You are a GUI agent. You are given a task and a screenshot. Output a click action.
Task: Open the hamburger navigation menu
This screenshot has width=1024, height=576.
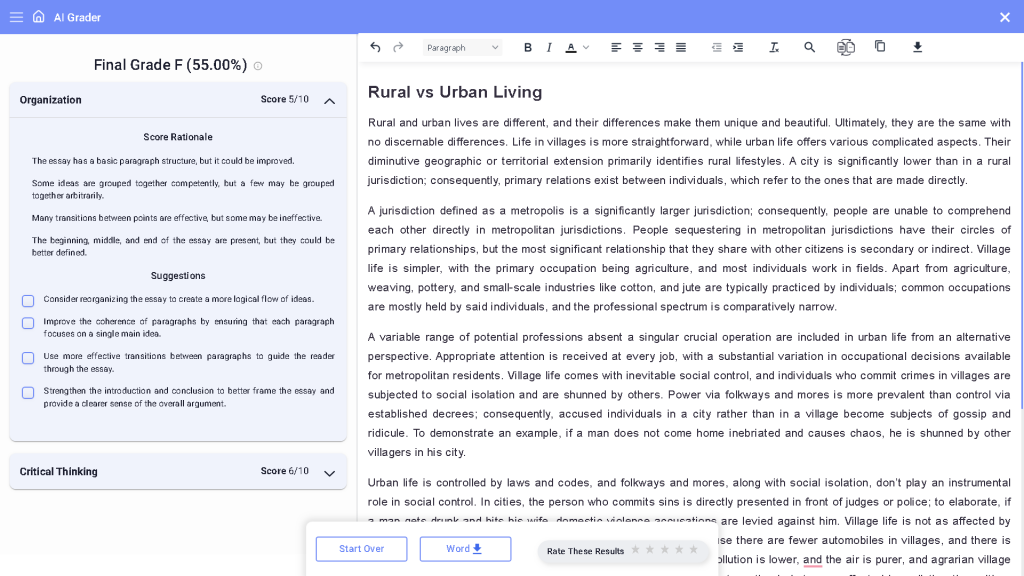coord(16,16)
